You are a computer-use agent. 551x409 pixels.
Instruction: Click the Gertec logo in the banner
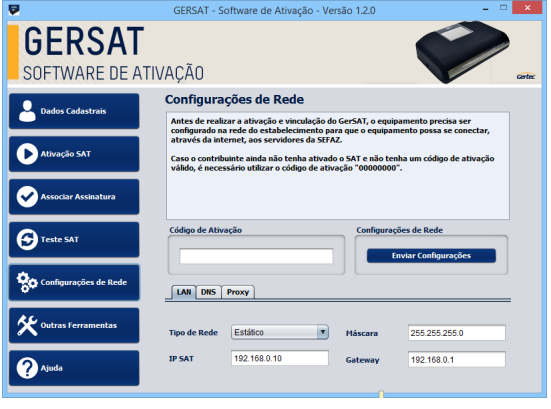coord(526,76)
